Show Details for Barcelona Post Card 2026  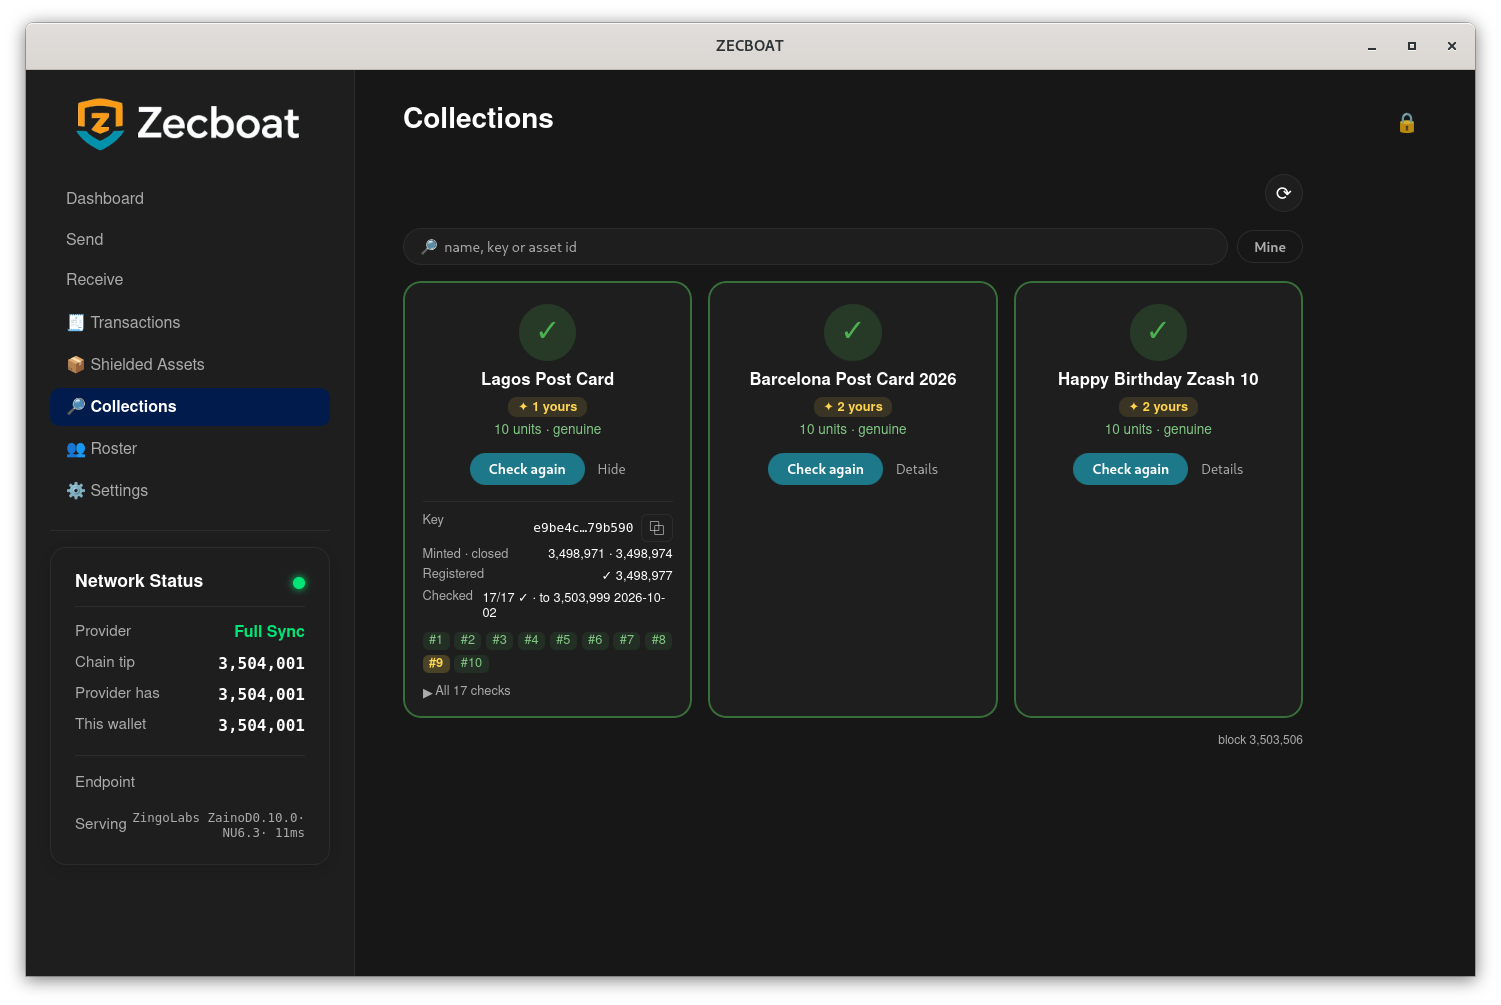[917, 469]
